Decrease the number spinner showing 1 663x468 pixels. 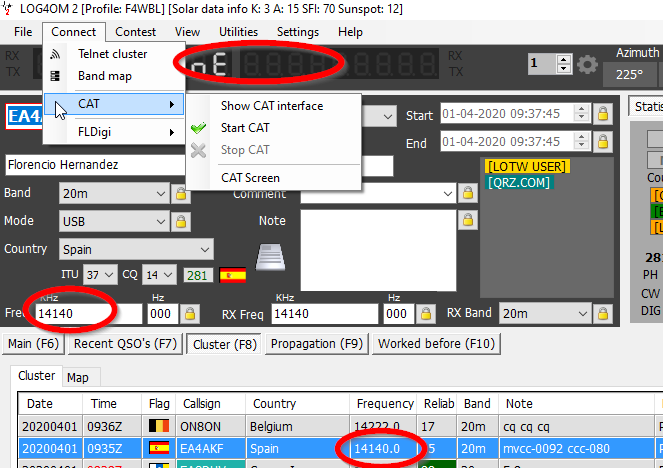(x=563, y=69)
